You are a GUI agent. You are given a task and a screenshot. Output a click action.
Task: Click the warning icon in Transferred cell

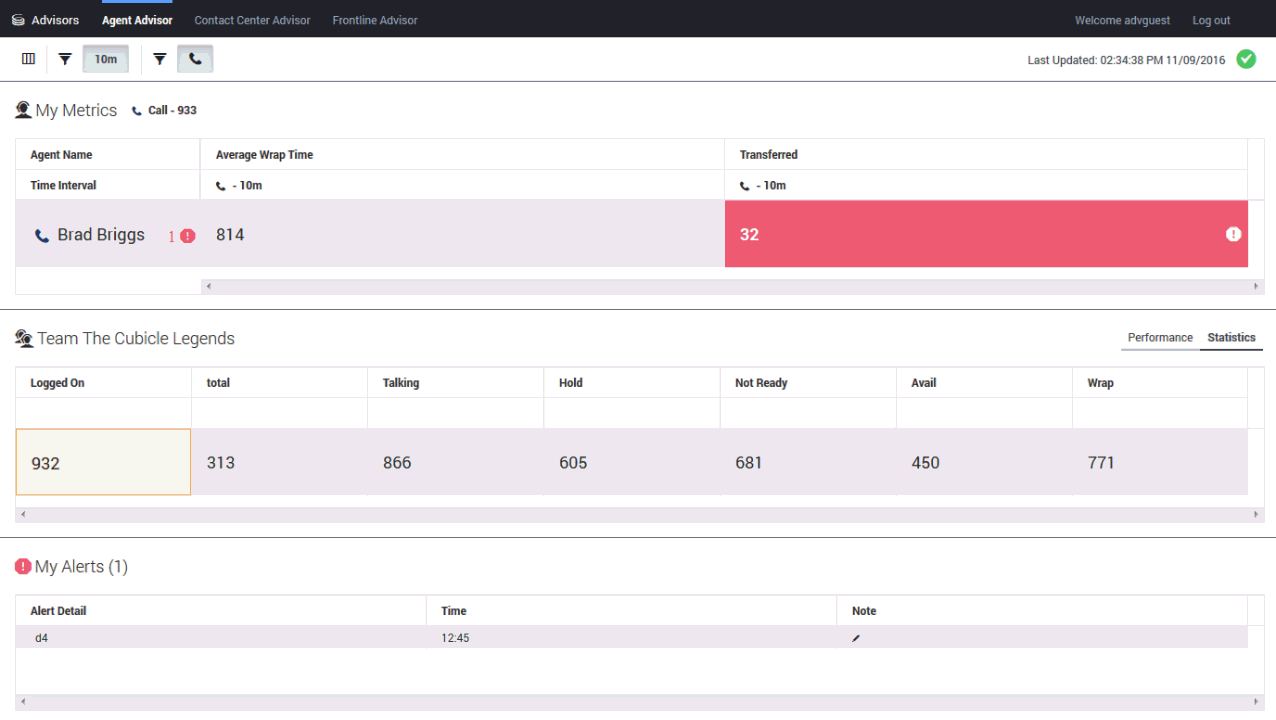coord(1233,234)
